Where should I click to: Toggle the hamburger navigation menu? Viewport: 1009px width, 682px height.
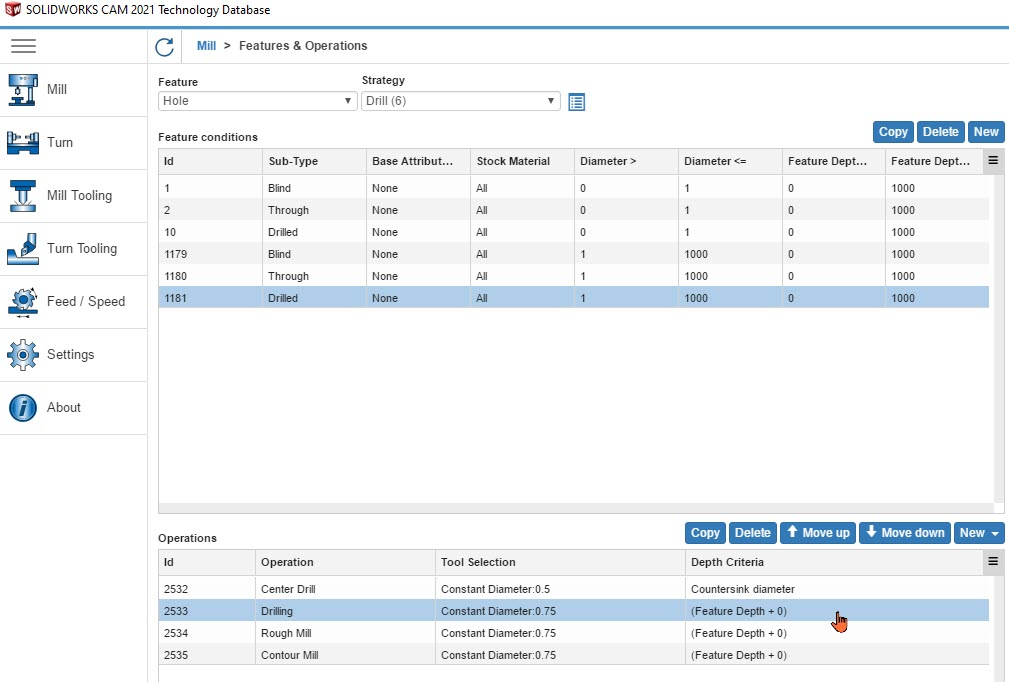tap(23, 46)
